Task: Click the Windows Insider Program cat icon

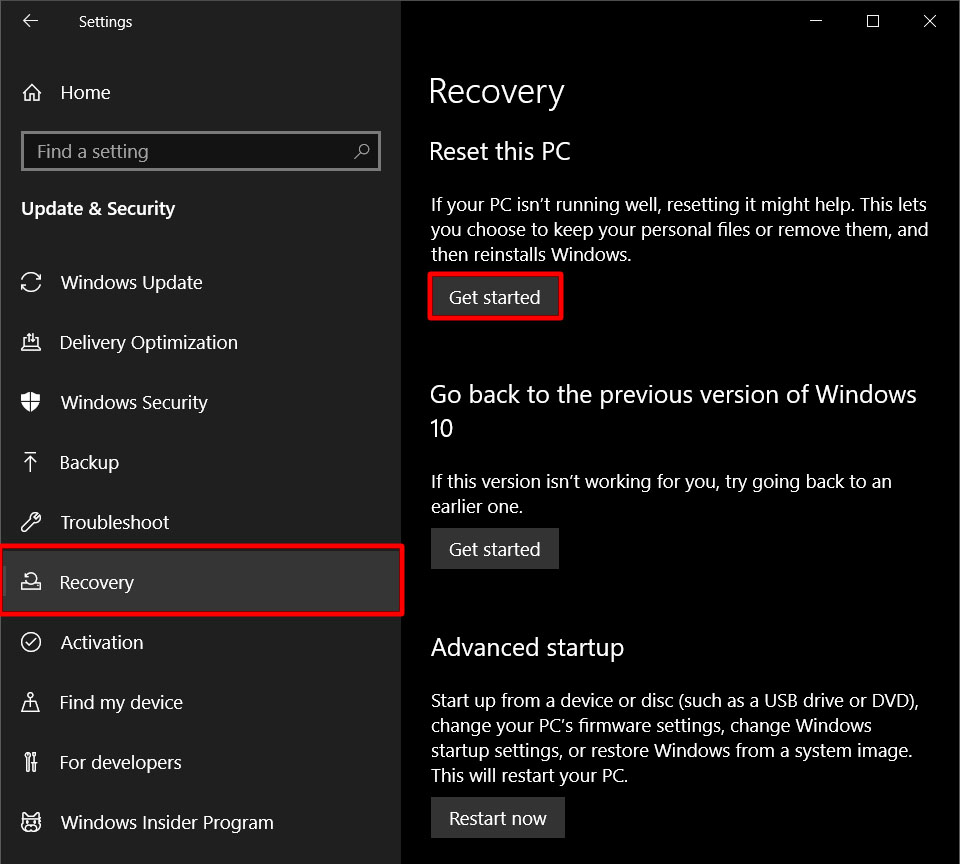Action: (31, 823)
